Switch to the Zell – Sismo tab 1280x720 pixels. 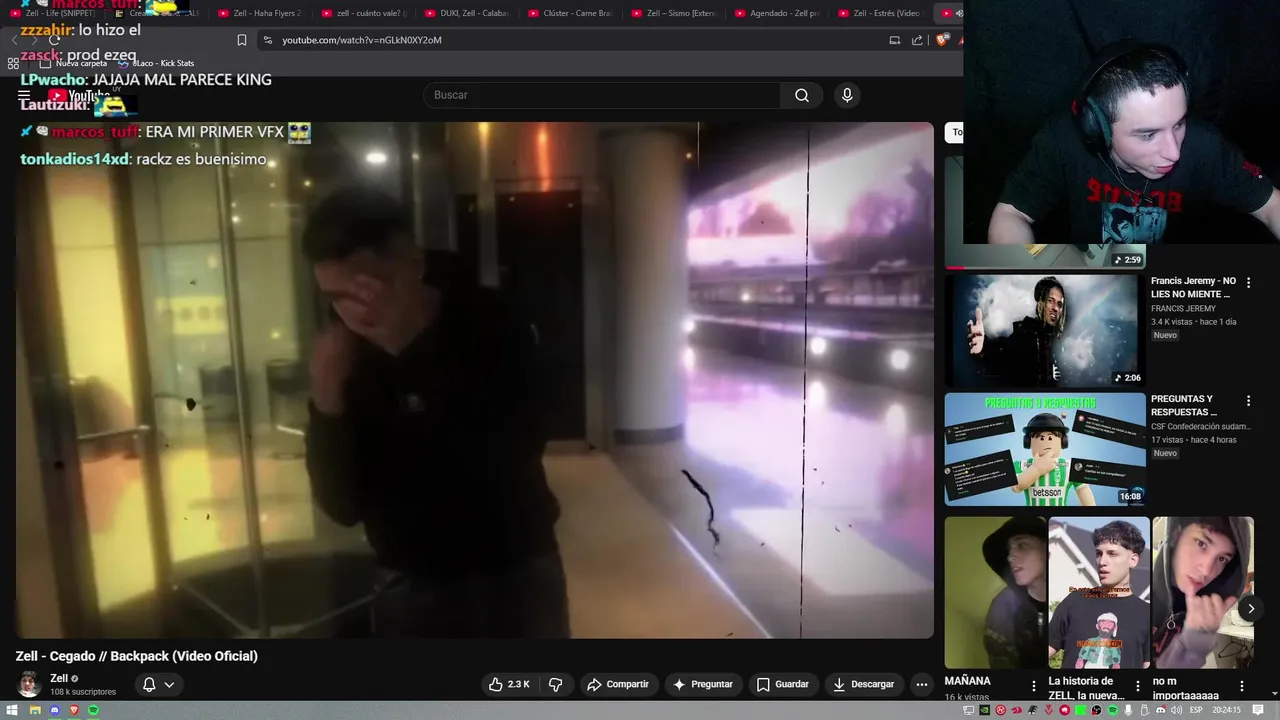pyautogui.click(x=673, y=13)
